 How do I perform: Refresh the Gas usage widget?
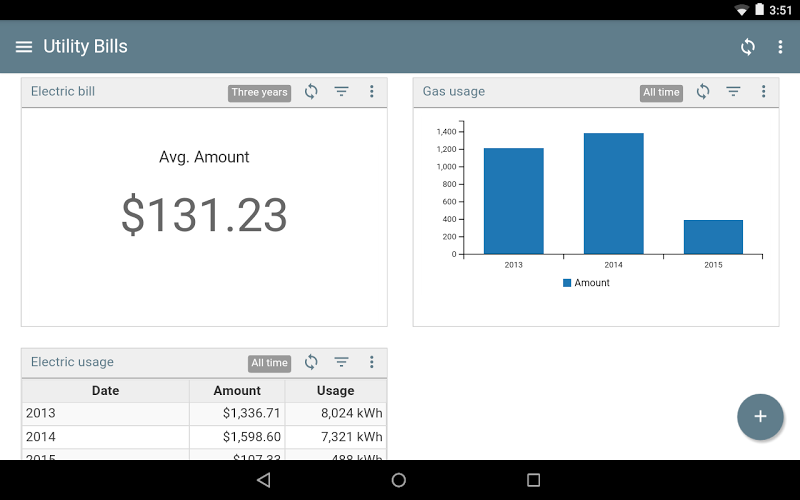[703, 92]
